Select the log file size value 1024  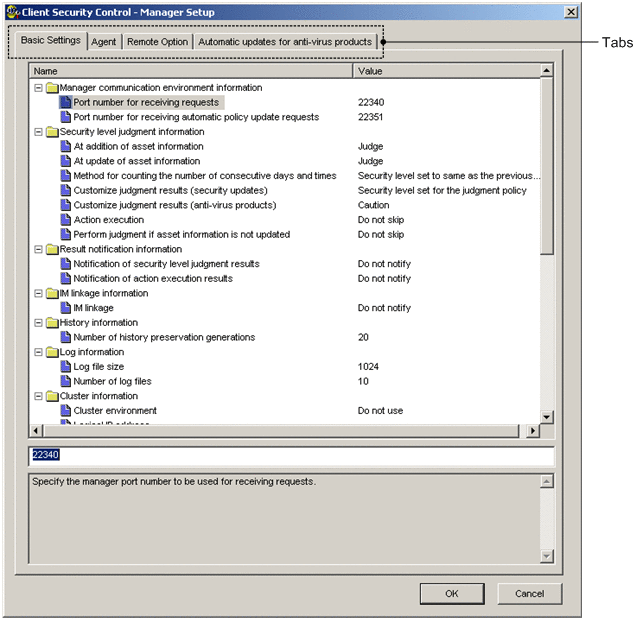pos(368,367)
